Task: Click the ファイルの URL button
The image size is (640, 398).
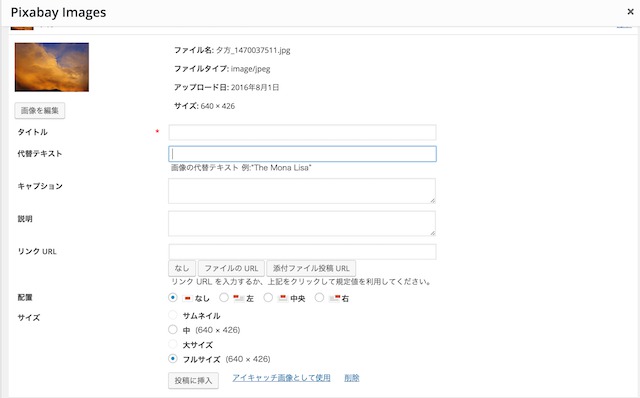Action: (x=231, y=268)
